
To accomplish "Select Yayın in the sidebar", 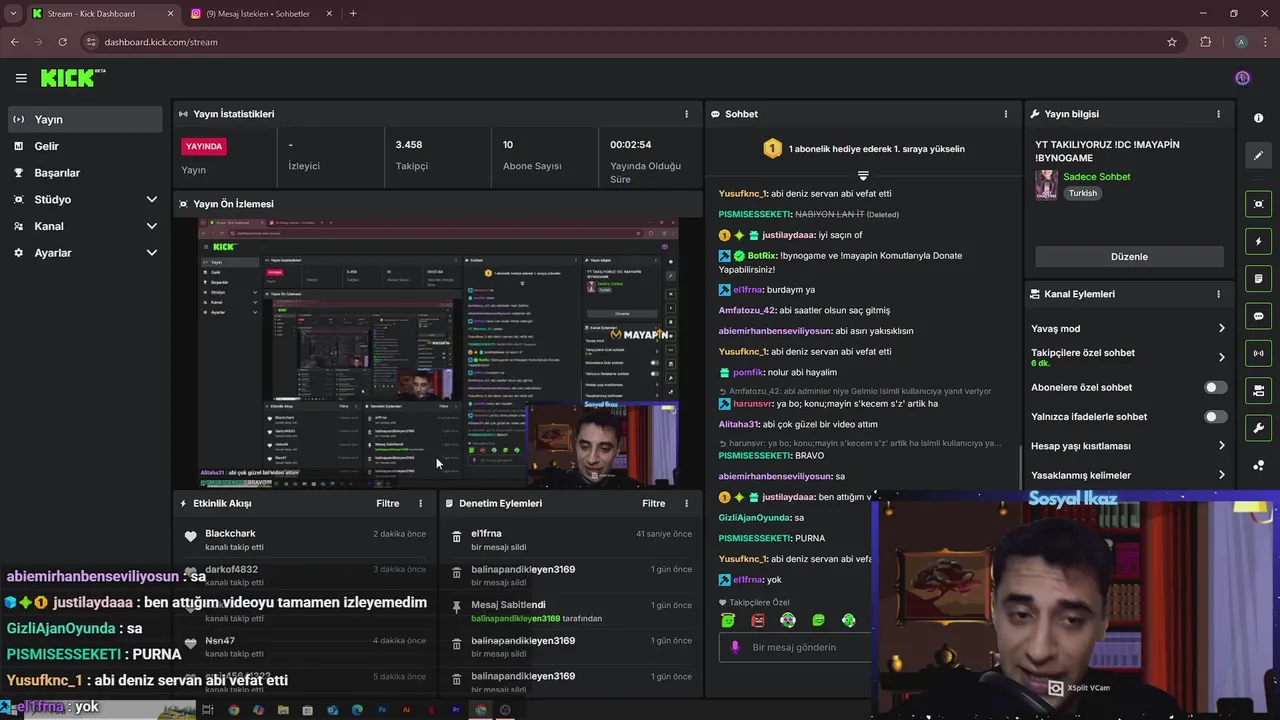I will [85, 119].
